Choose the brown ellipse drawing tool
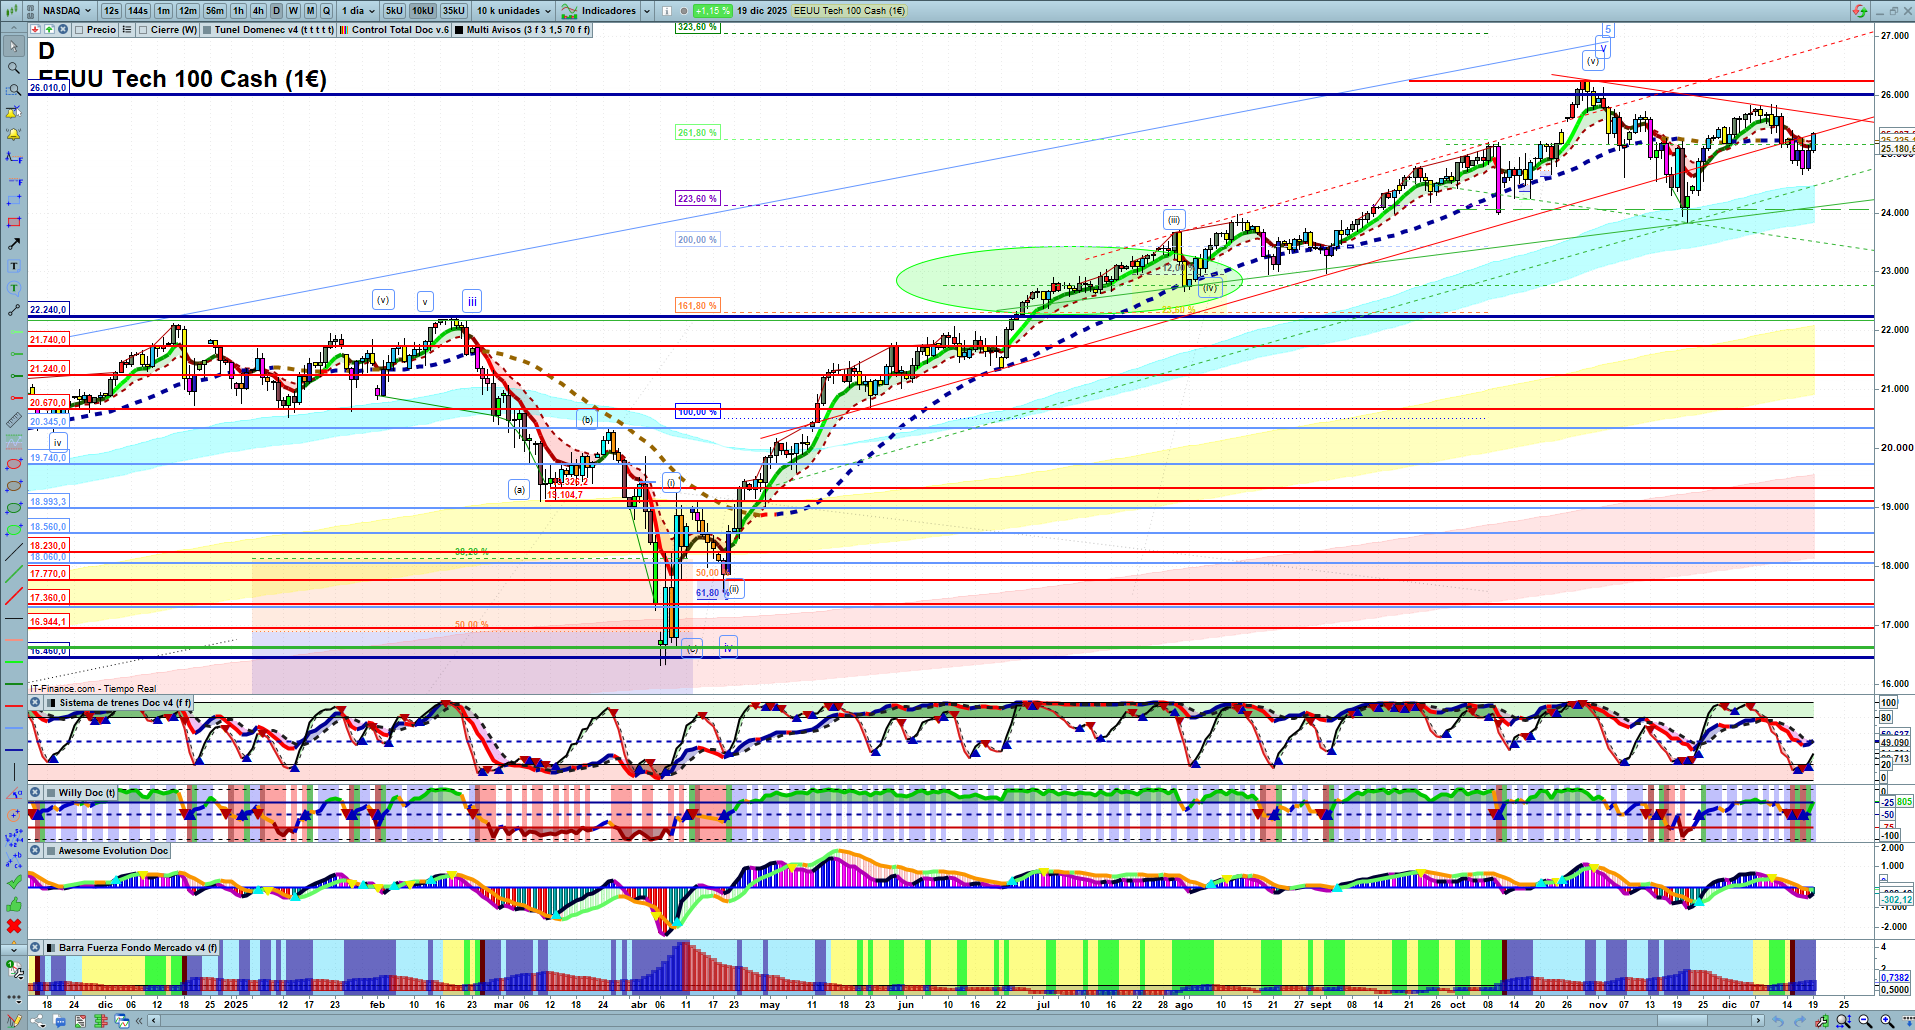 tap(14, 486)
